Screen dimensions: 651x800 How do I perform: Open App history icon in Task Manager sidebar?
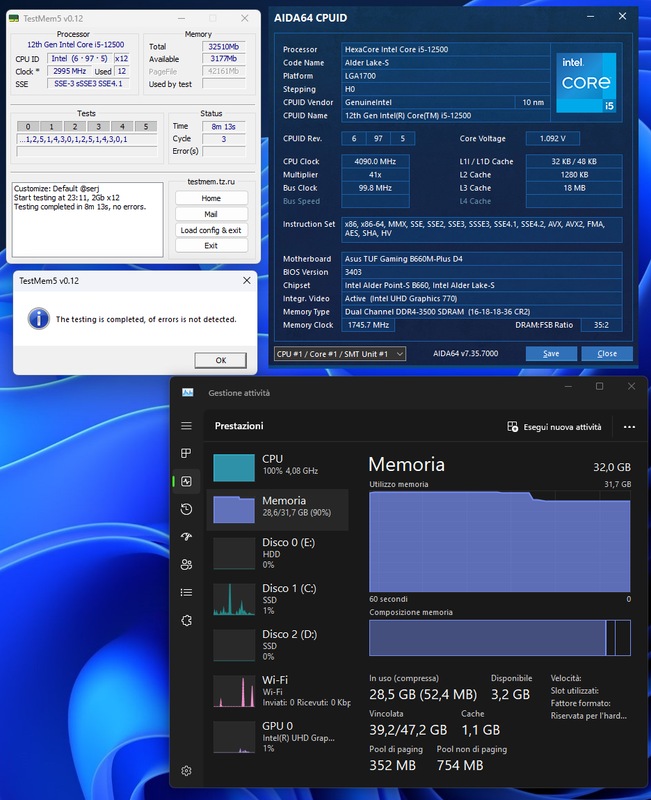pyautogui.click(x=186, y=509)
